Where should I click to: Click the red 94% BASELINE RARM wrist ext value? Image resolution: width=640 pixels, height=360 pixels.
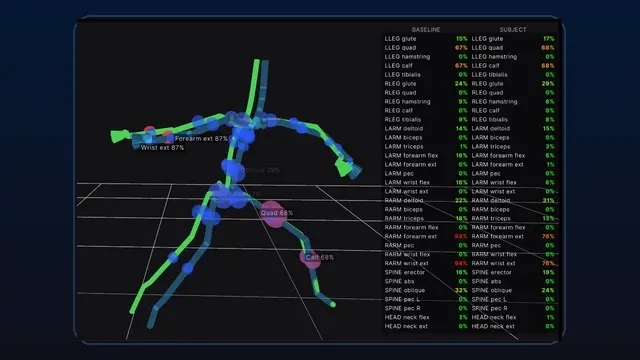click(461, 263)
